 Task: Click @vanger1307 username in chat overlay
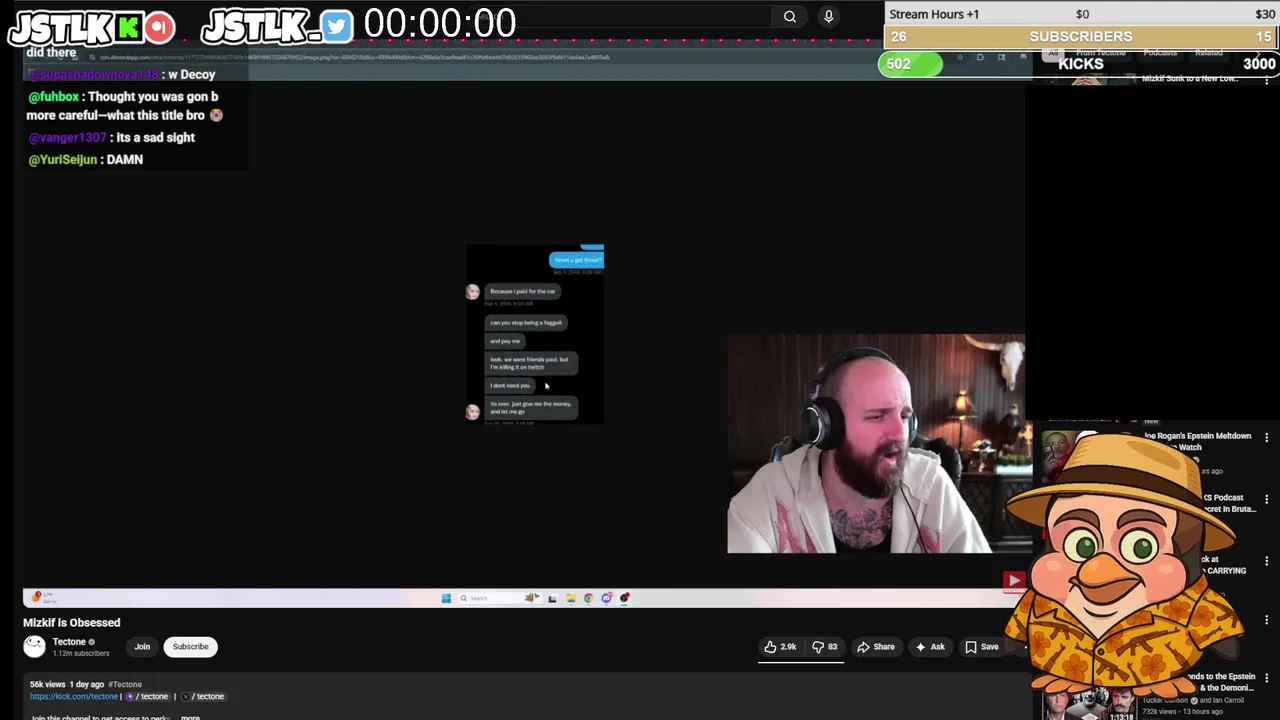(x=67, y=138)
